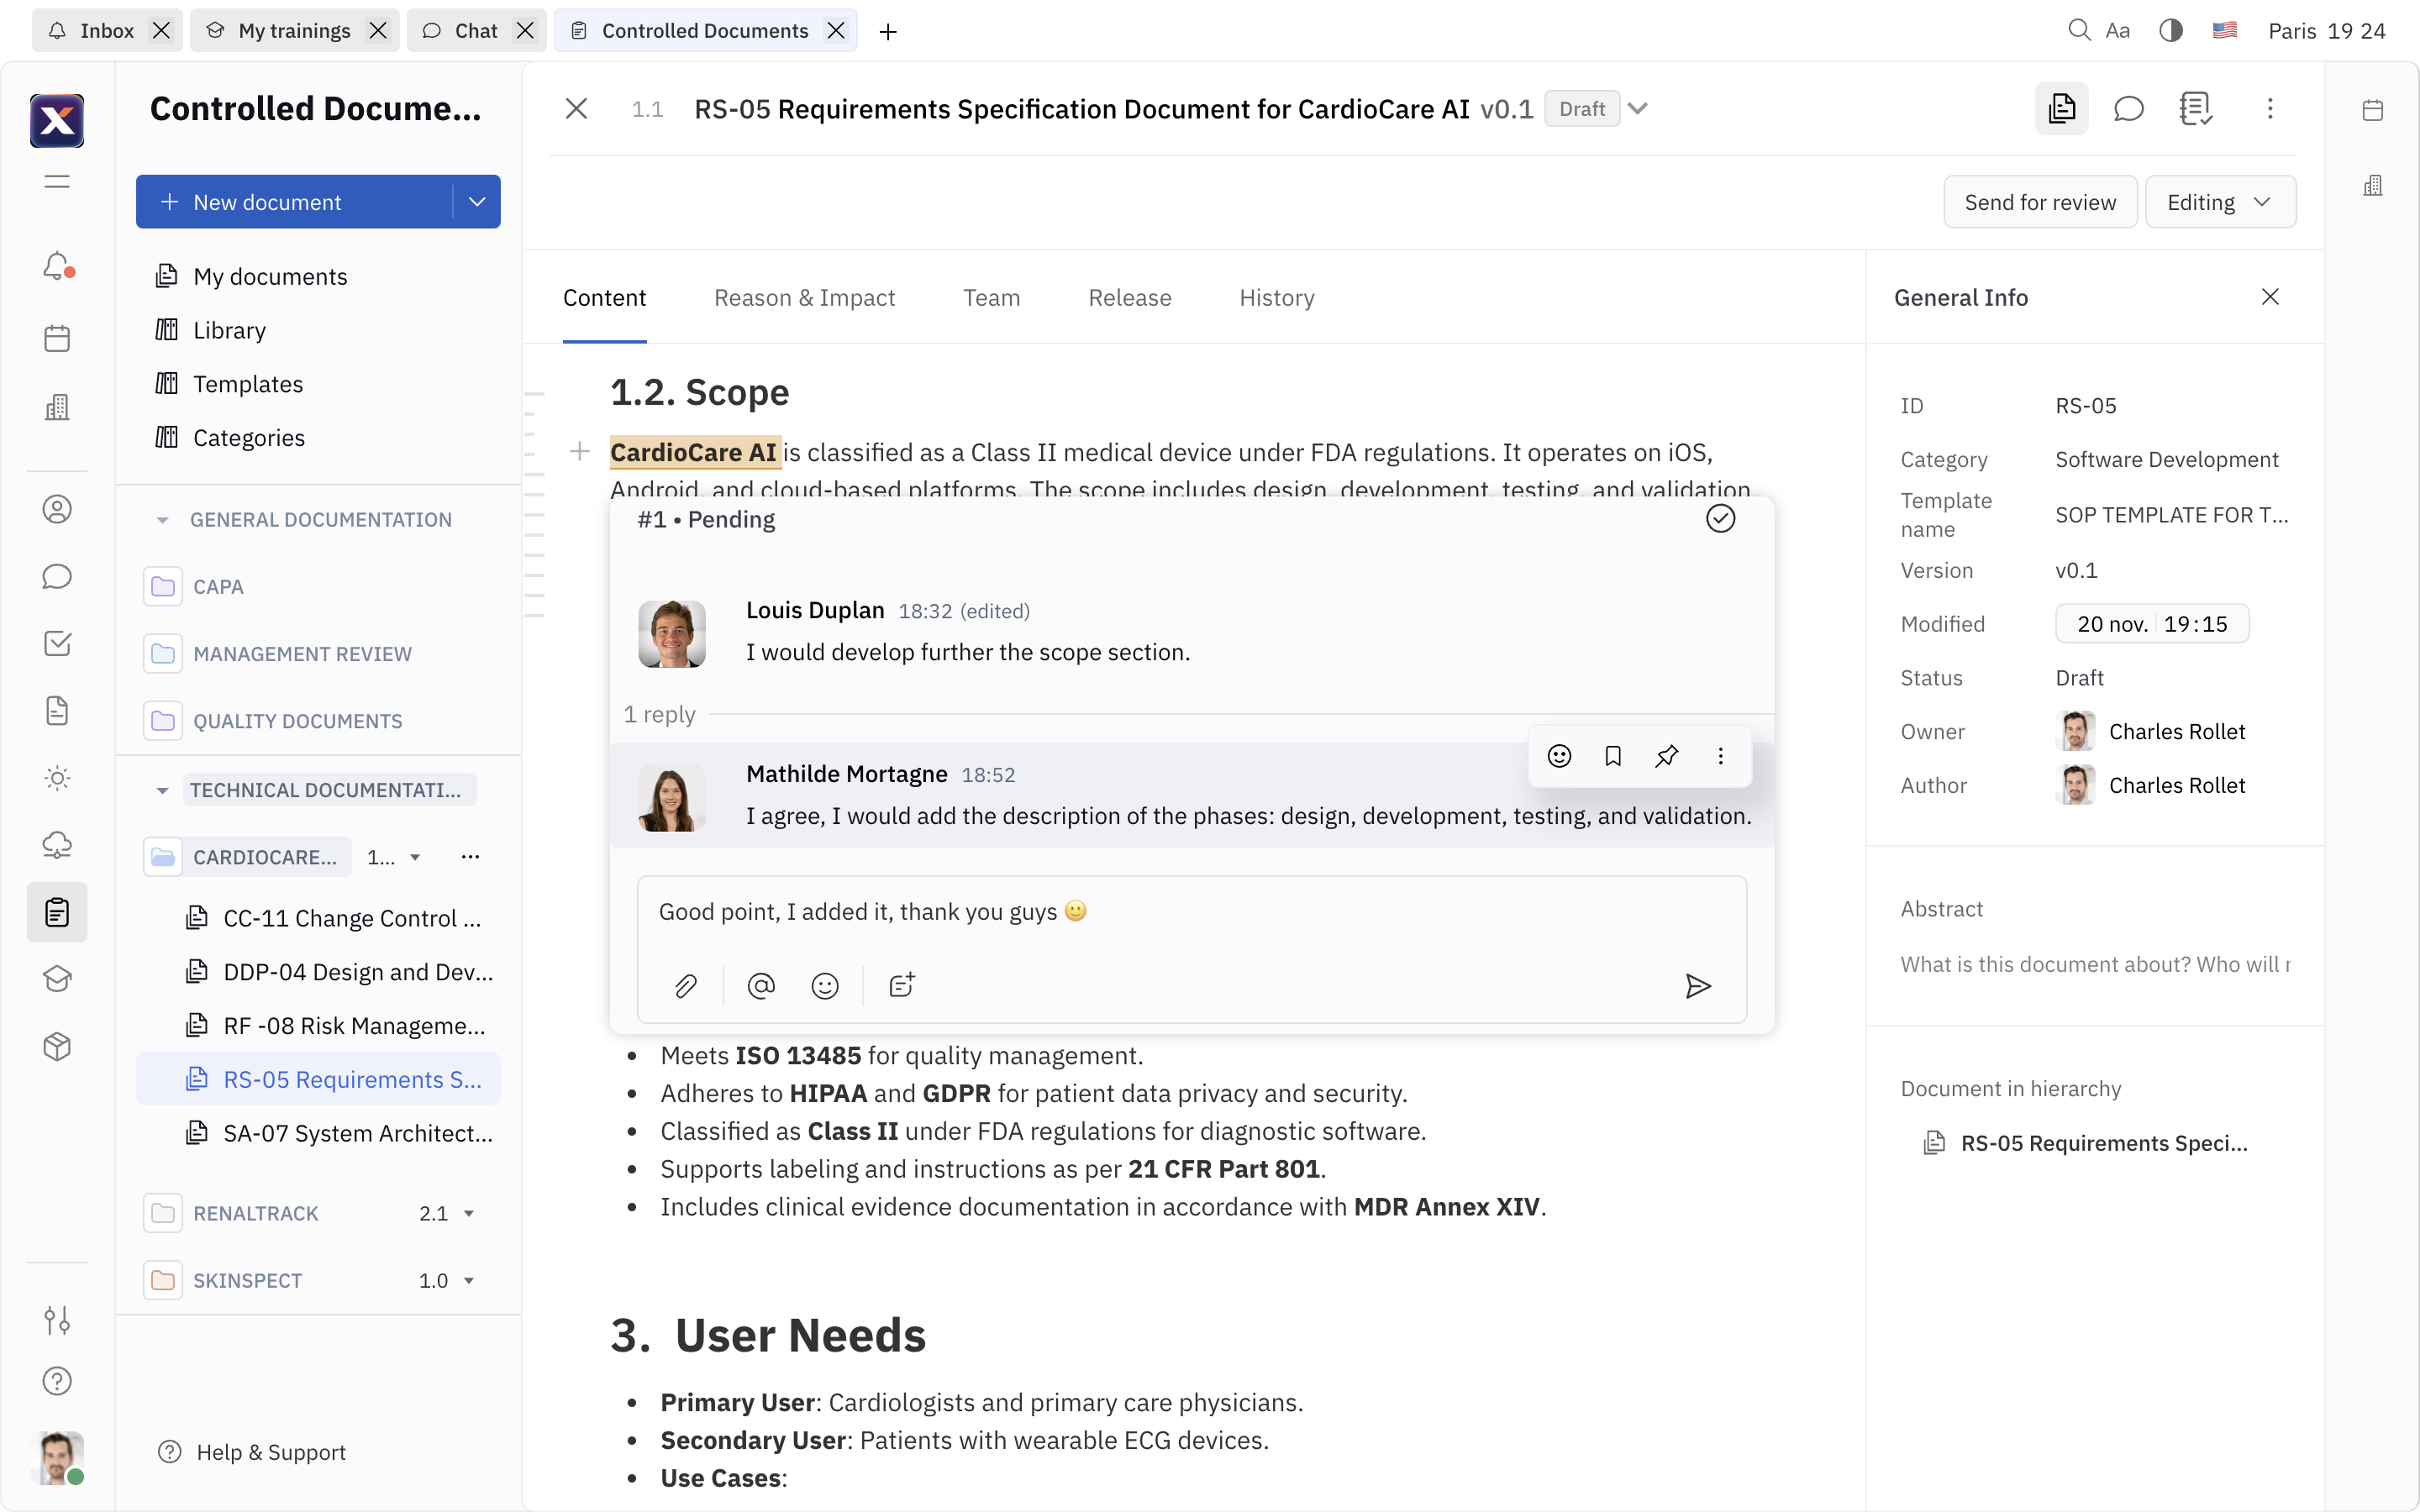This screenshot has width=2420, height=1512.
Task: Mark comment thread #1 as resolved
Action: [1720, 518]
